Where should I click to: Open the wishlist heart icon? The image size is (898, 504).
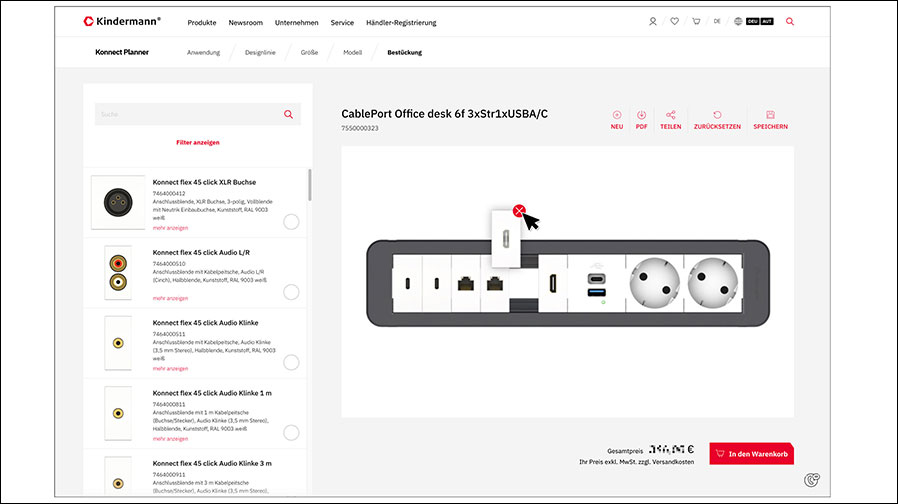(675, 22)
